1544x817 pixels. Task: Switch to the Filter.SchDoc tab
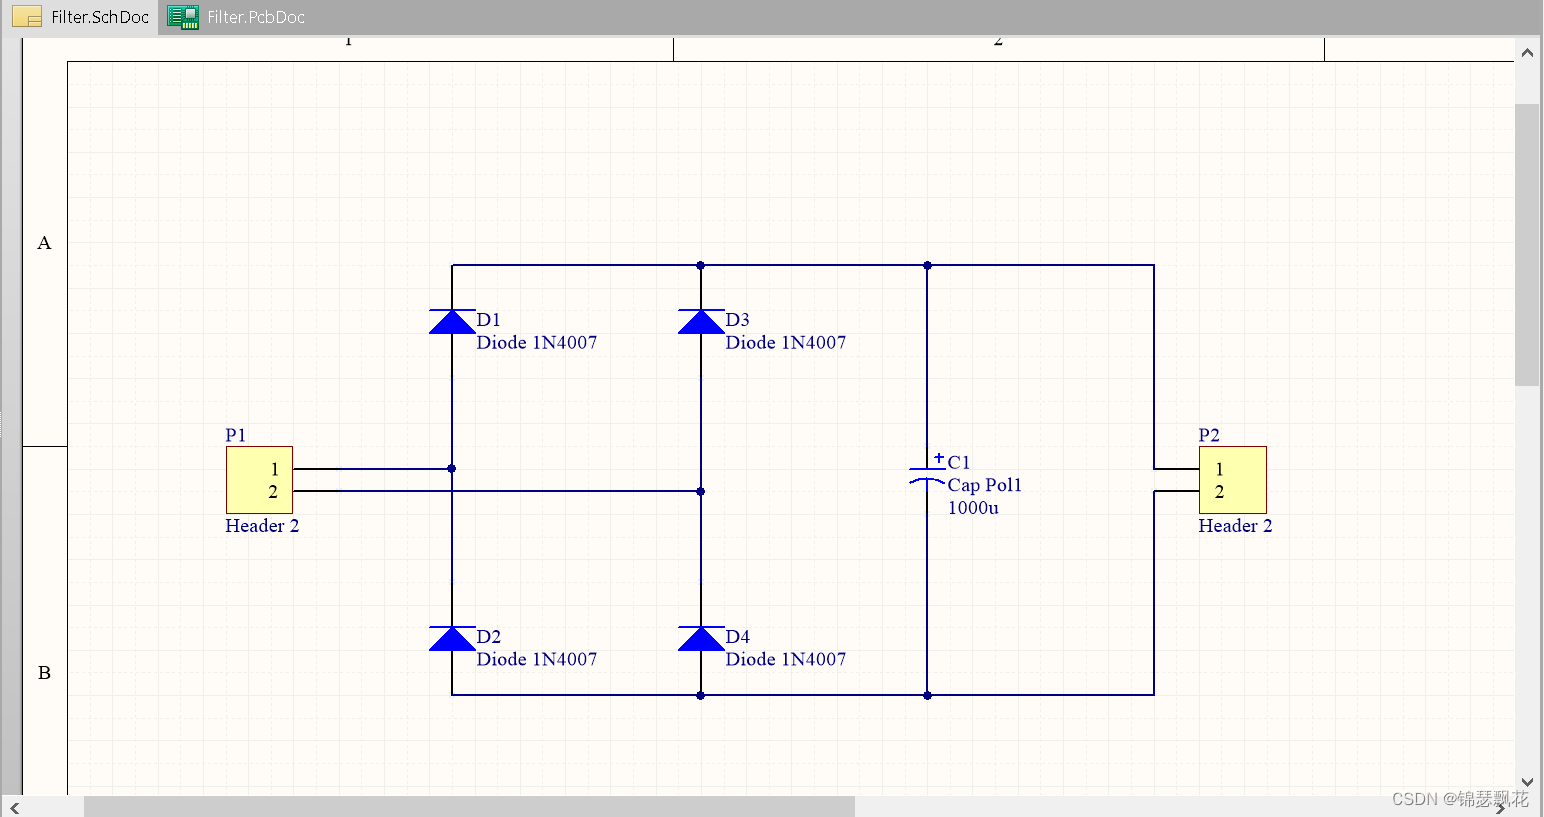[x=80, y=17]
